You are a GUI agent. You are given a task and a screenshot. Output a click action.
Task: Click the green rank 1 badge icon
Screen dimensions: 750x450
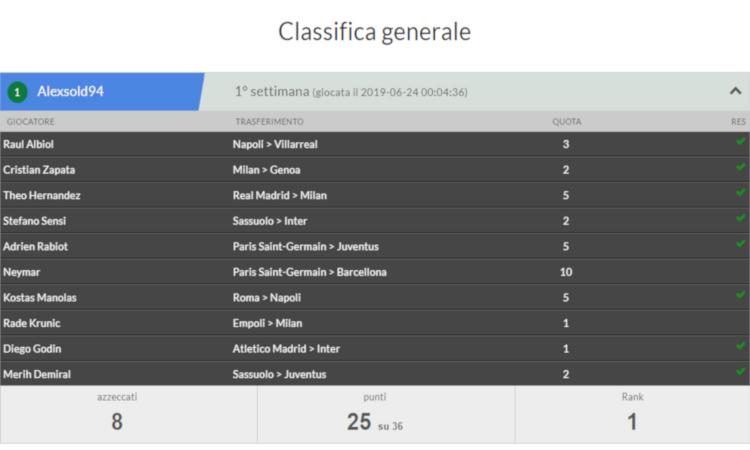pyautogui.click(x=17, y=92)
